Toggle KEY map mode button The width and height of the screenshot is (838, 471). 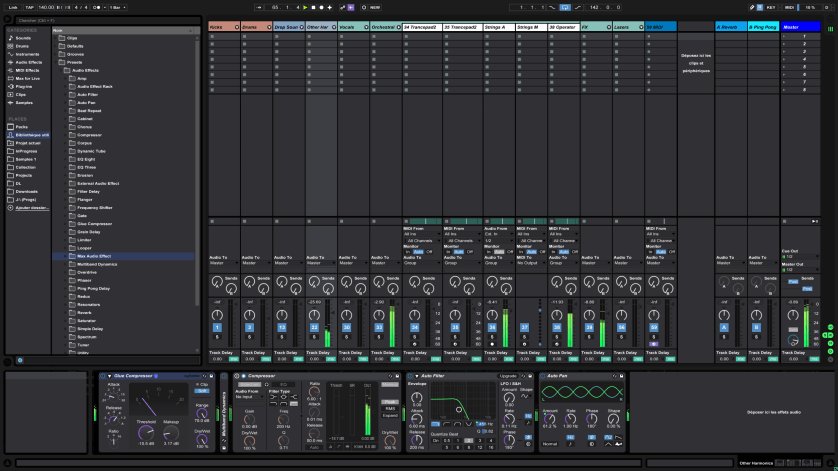click(771, 7)
